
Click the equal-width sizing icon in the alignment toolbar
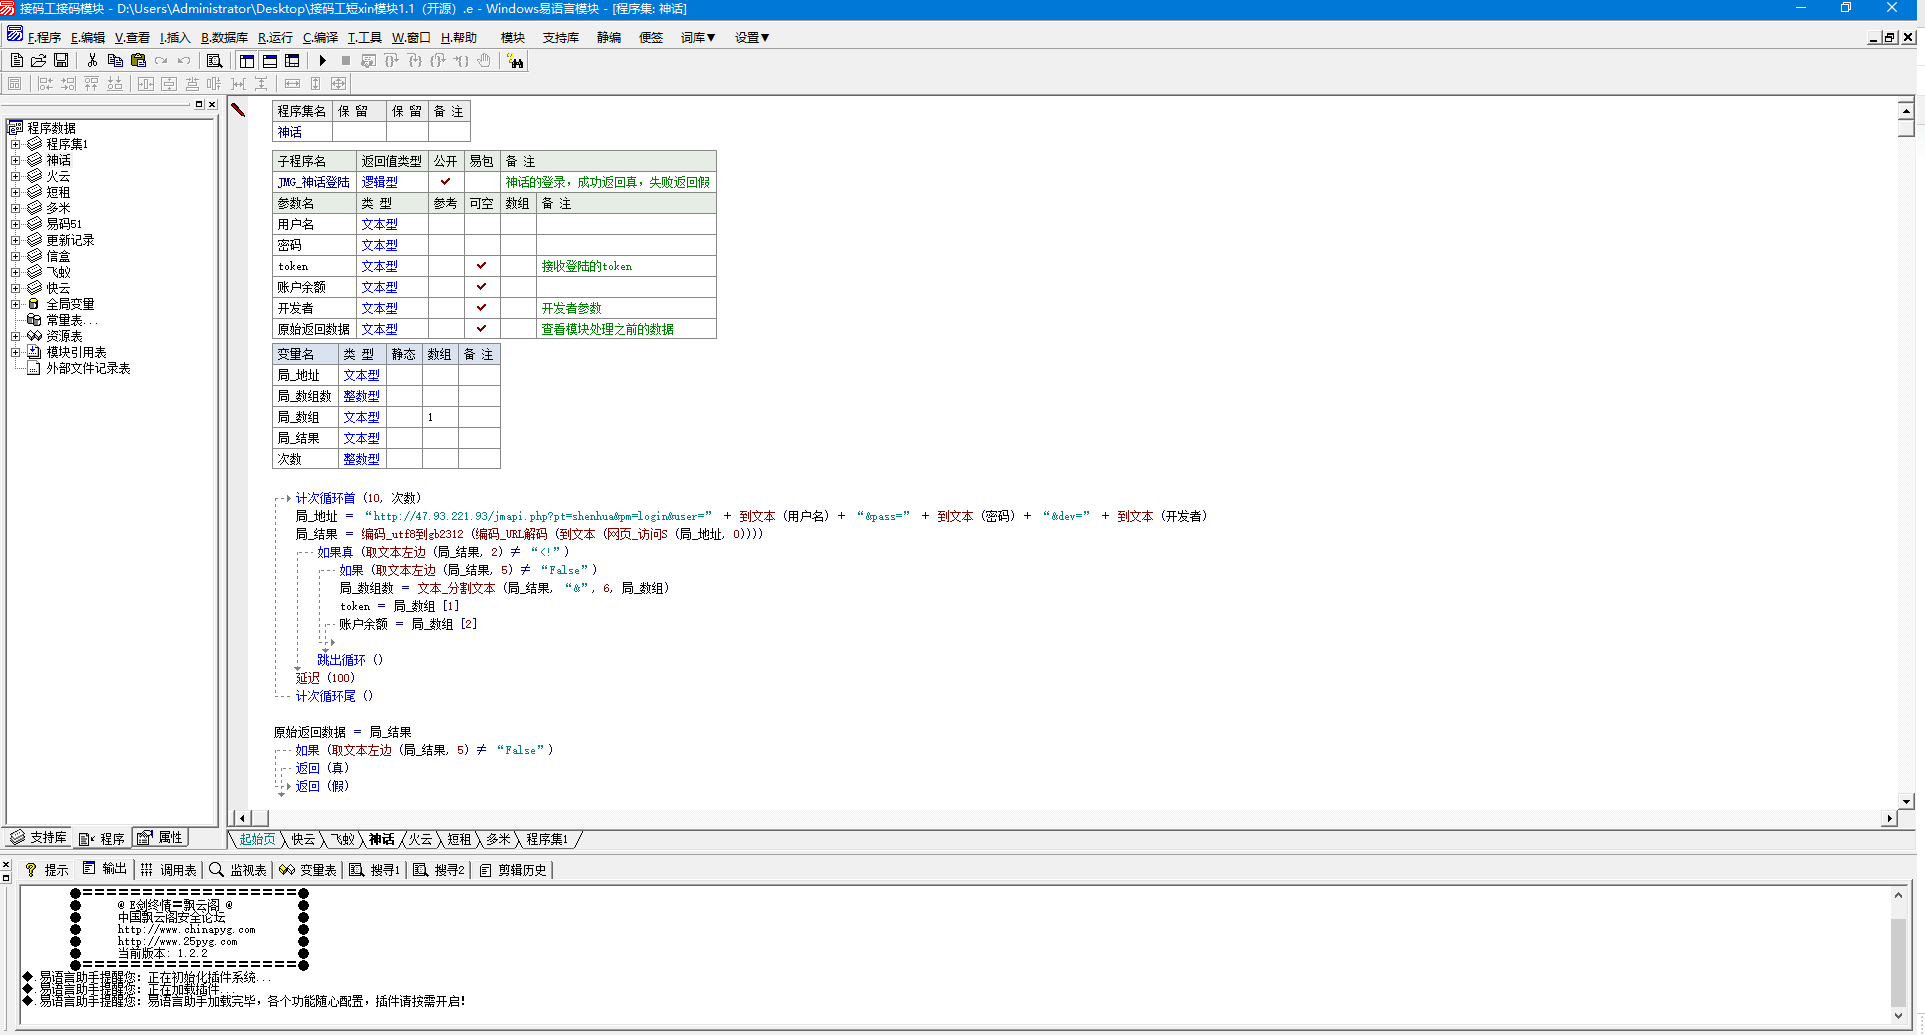click(x=292, y=83)
